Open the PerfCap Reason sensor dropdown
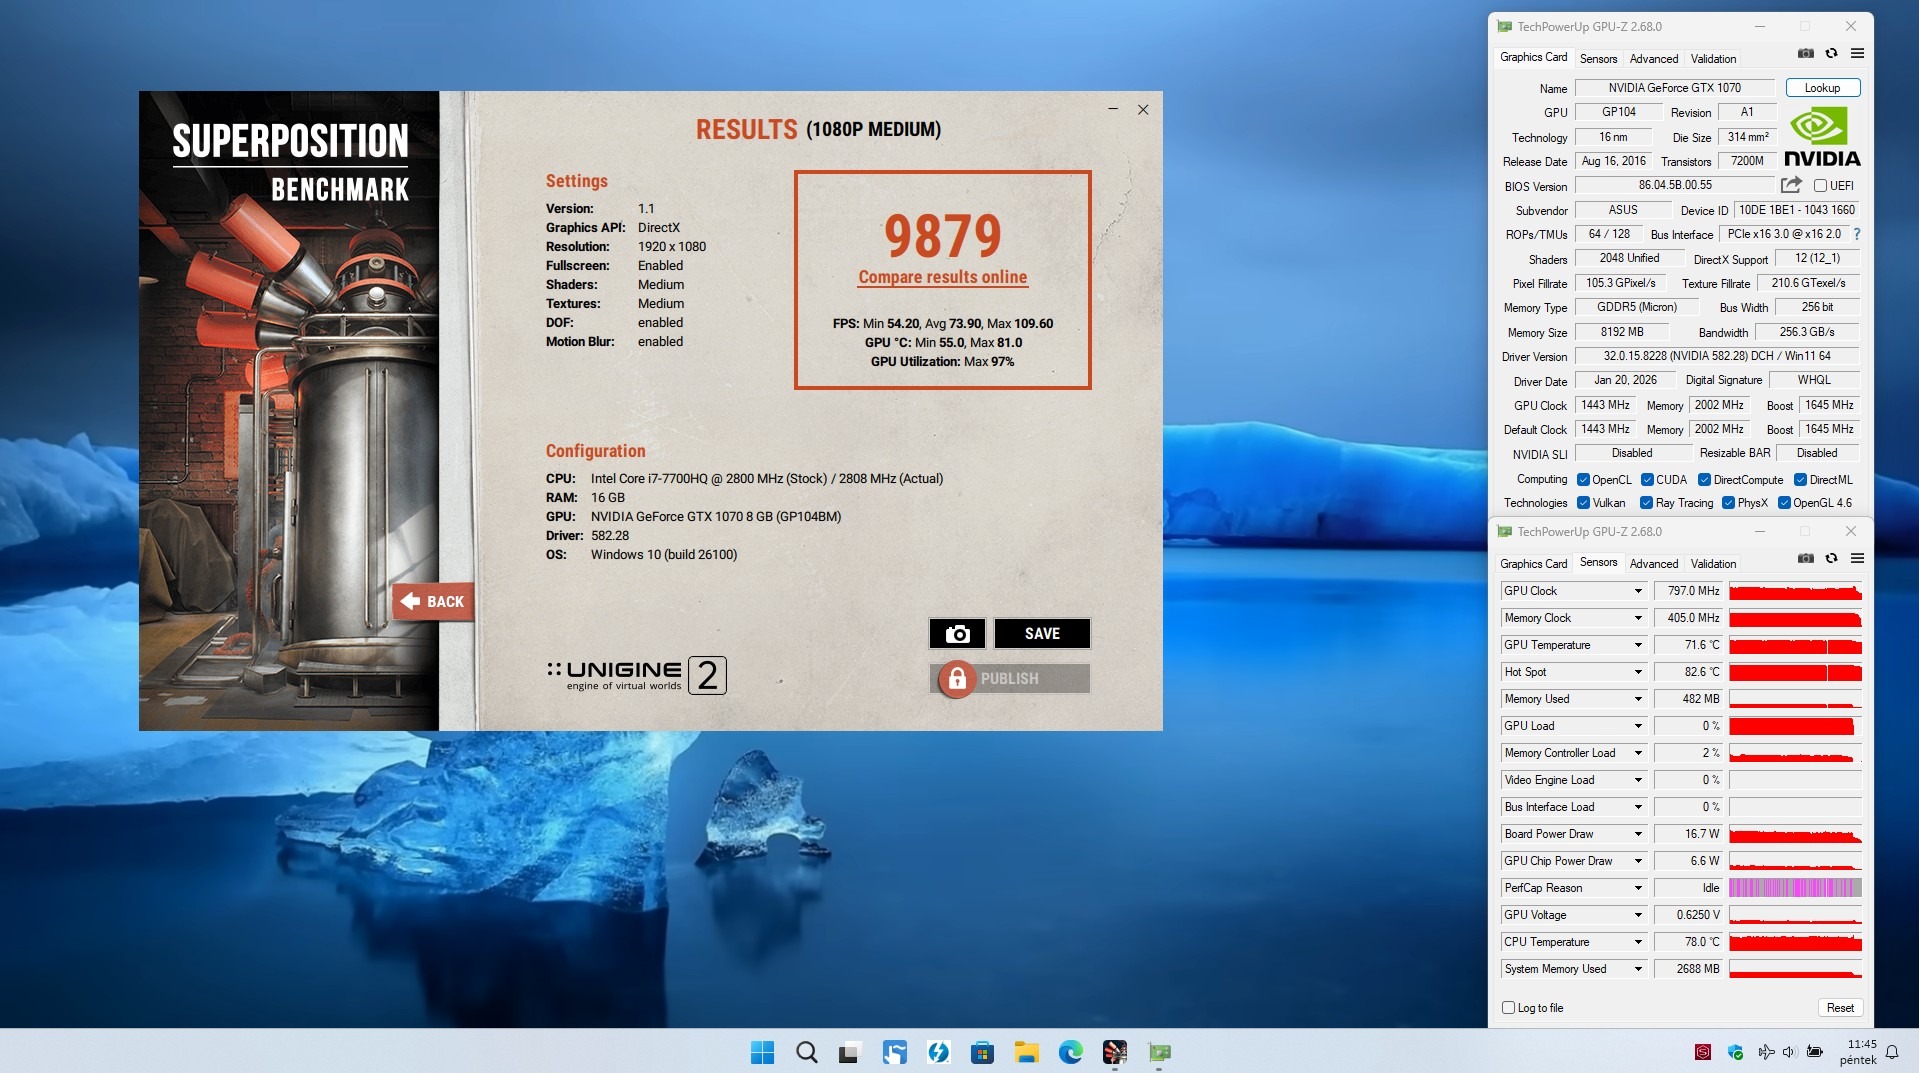Screen dimensions: 1919x1073 pyautogui.click(x=1638, y=888)
